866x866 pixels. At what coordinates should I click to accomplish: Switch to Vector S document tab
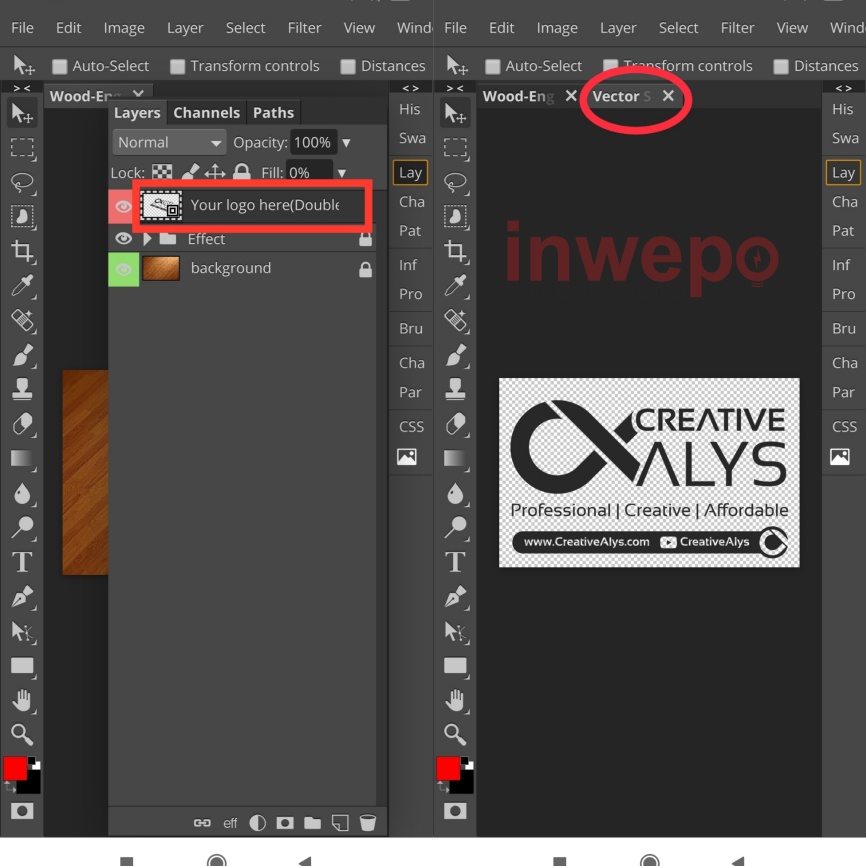(621, 96)
